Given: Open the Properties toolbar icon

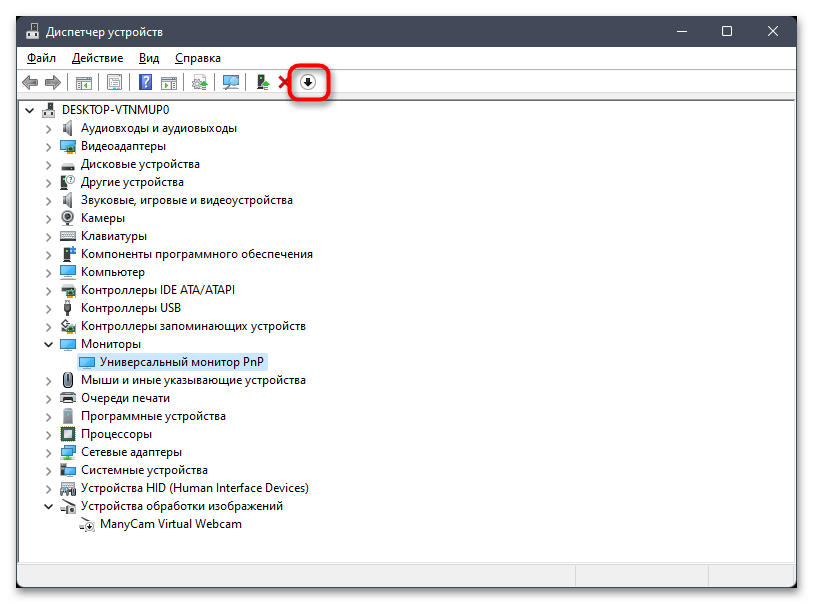Looking at the screenshot, I should (114, 82).
